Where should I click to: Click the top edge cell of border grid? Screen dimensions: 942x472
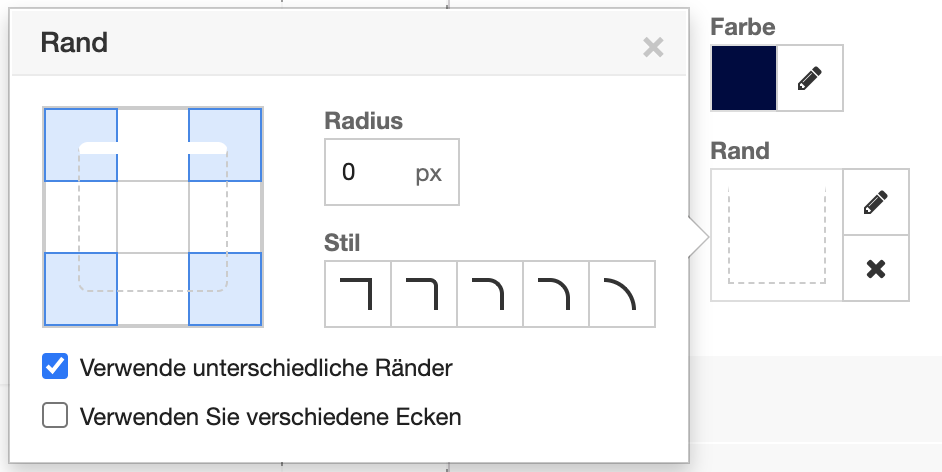click(153, 144)
